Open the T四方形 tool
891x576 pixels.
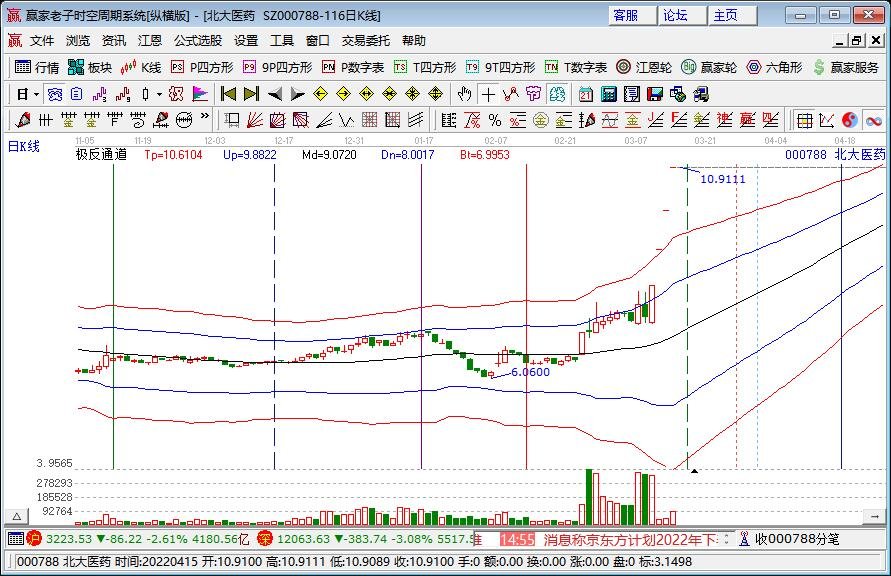(425, 68)
